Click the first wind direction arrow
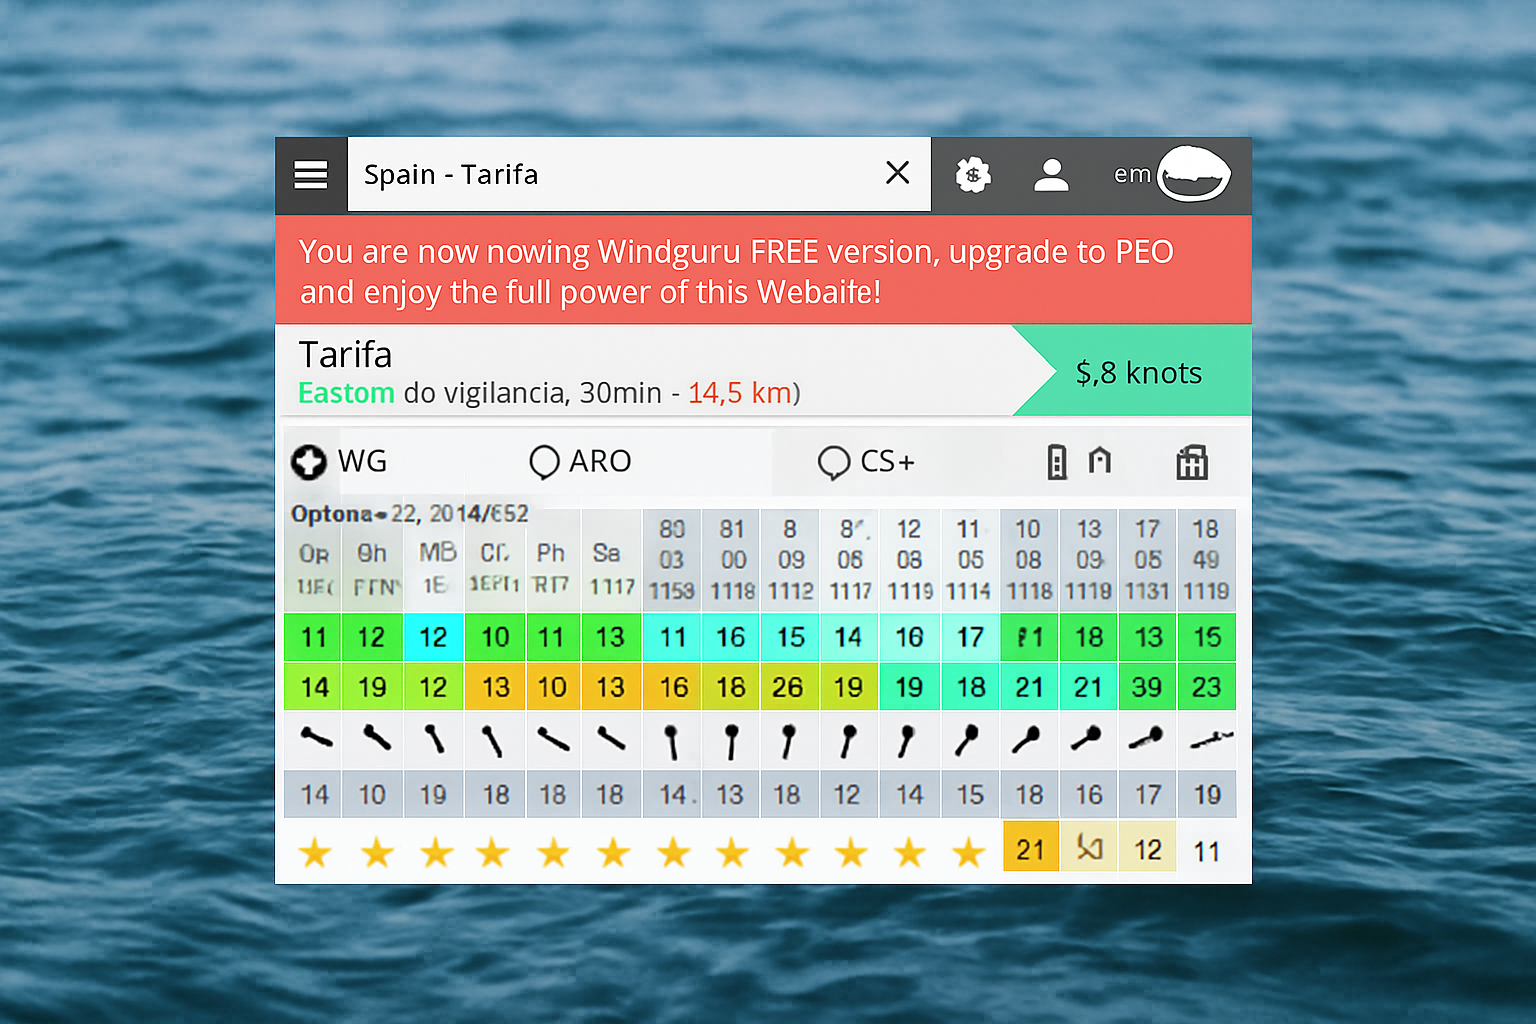Screen dimensions: 1536x1024 [315, 739]
